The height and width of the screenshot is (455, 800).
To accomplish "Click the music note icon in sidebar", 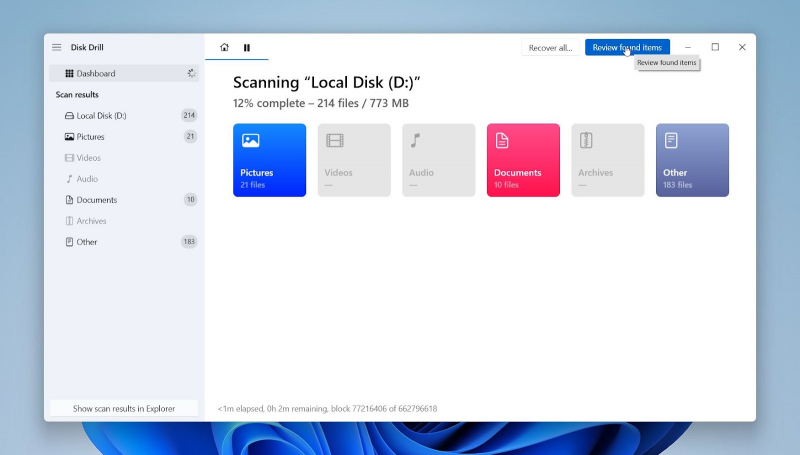I will click(69, 179).
